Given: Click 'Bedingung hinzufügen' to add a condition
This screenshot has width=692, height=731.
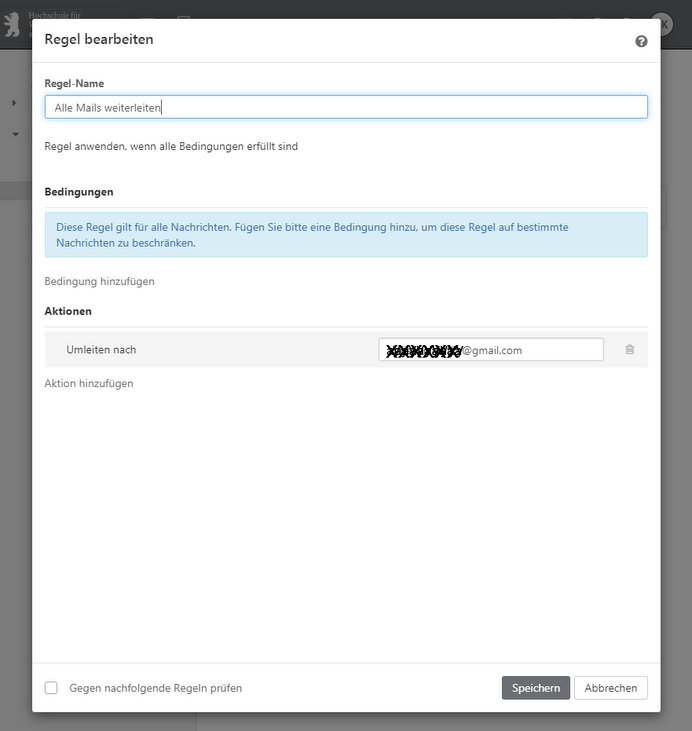Looking at the screenshot, I should pyautogui.click(x=100, y=281).
